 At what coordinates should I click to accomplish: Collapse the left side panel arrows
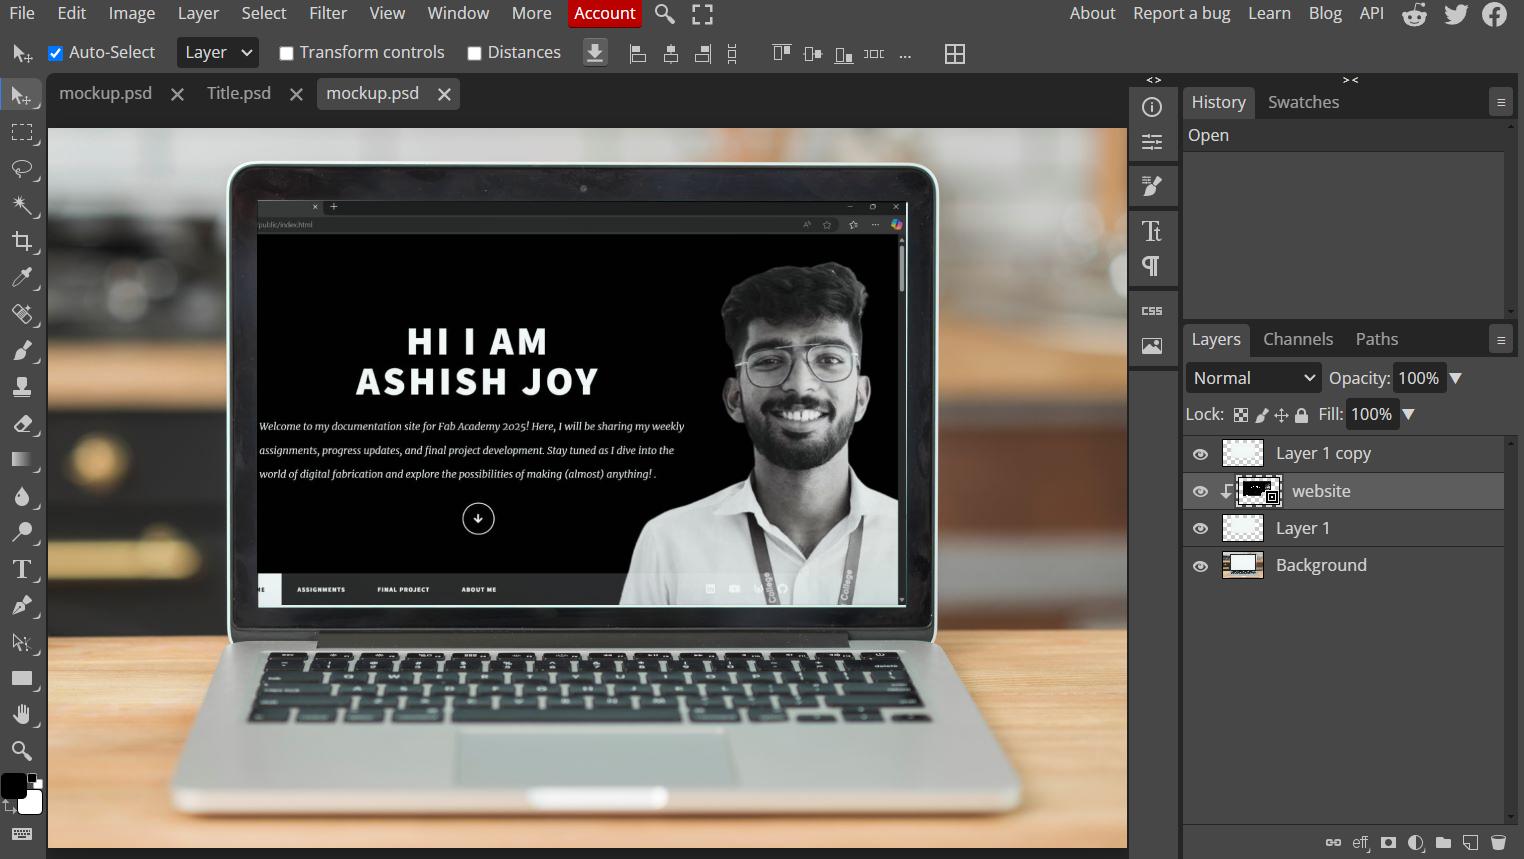tap(1153, 80)
